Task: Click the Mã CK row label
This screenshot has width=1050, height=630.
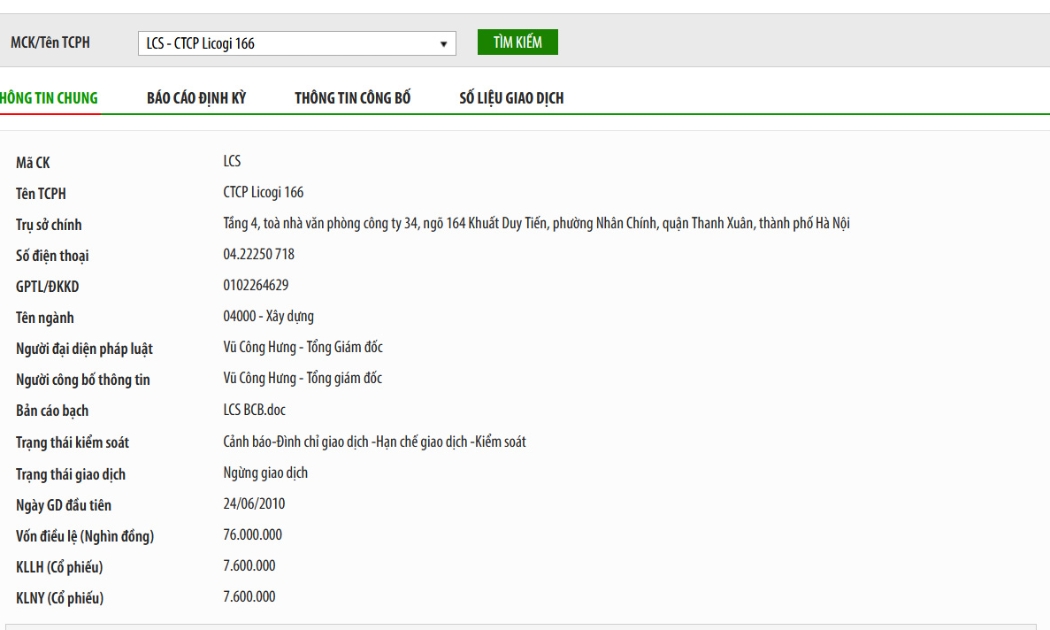Action: point(33,163)
